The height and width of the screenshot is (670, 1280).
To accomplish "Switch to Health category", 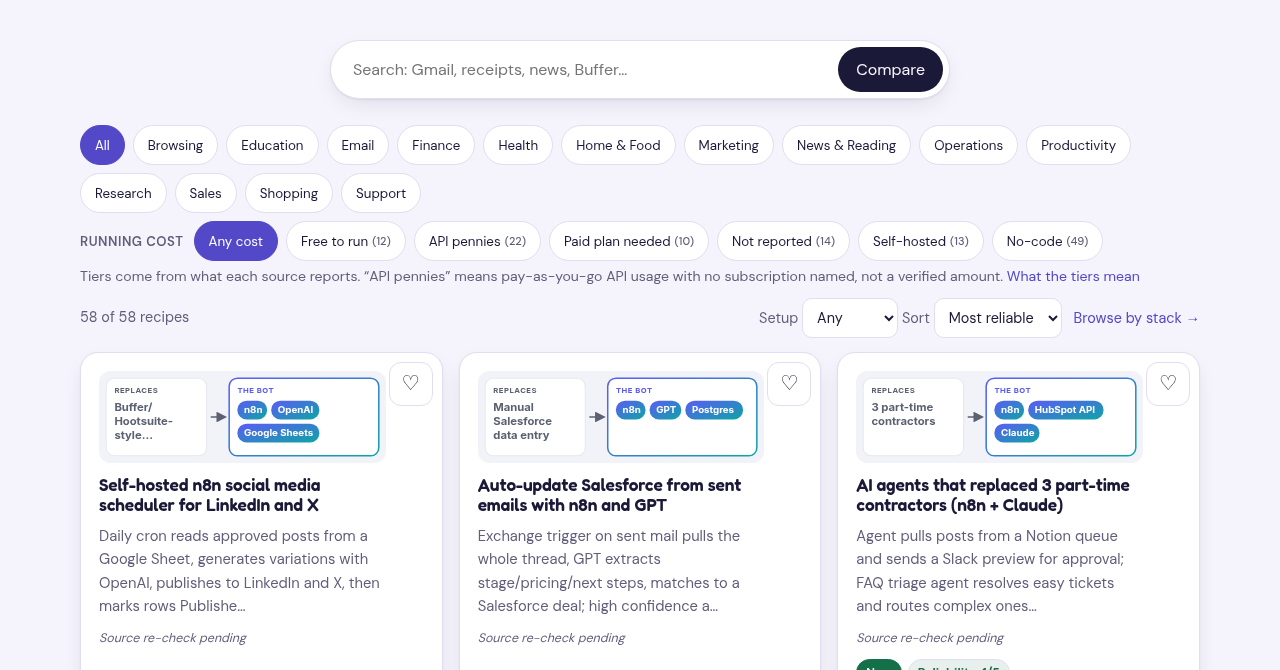I will 518,145.
